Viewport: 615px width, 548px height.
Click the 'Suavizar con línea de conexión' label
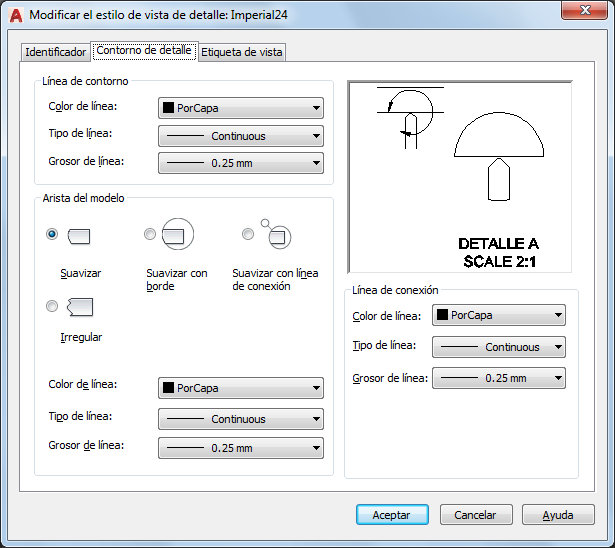click(275, 280)
